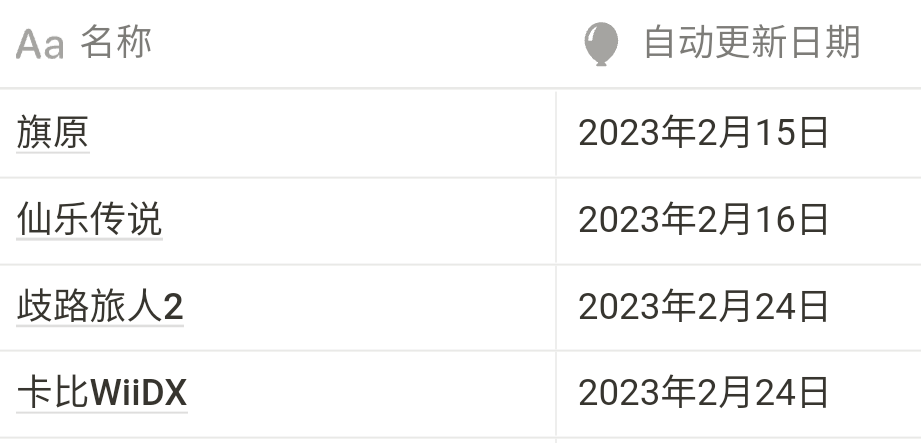Click the balloon icon beside 自动更新日期
The image size is (921, 443).
(x=600, y=44)
